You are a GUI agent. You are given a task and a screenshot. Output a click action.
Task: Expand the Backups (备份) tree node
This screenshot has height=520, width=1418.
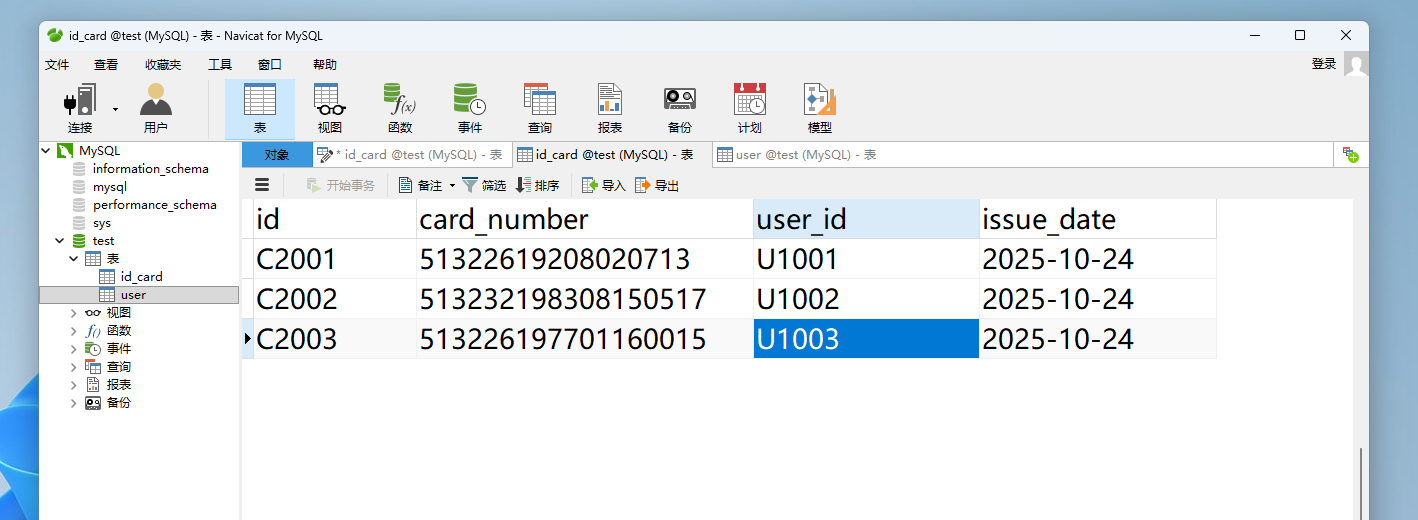[x=74, y=403]
